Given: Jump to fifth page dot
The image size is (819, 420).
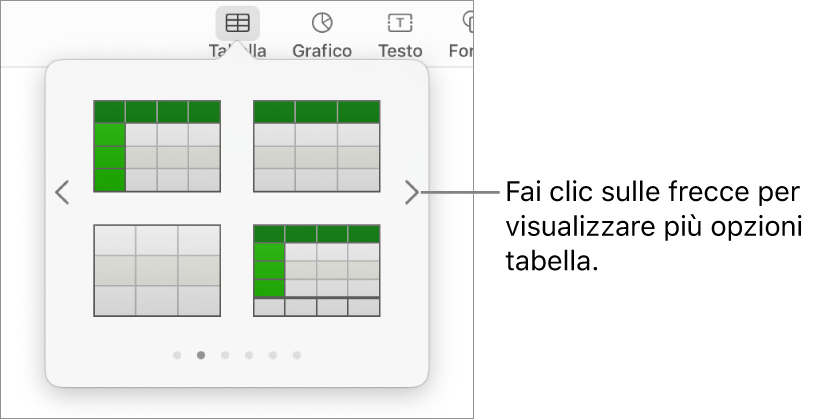Looking at the screenshot, I should click(273, 355).
